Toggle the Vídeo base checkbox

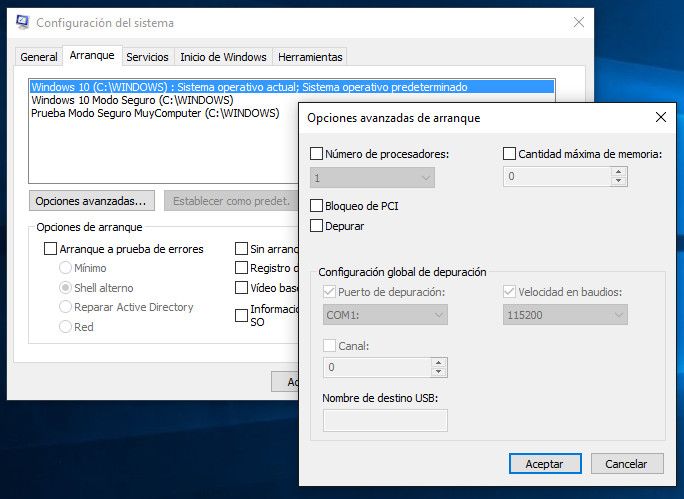(241, 287)
